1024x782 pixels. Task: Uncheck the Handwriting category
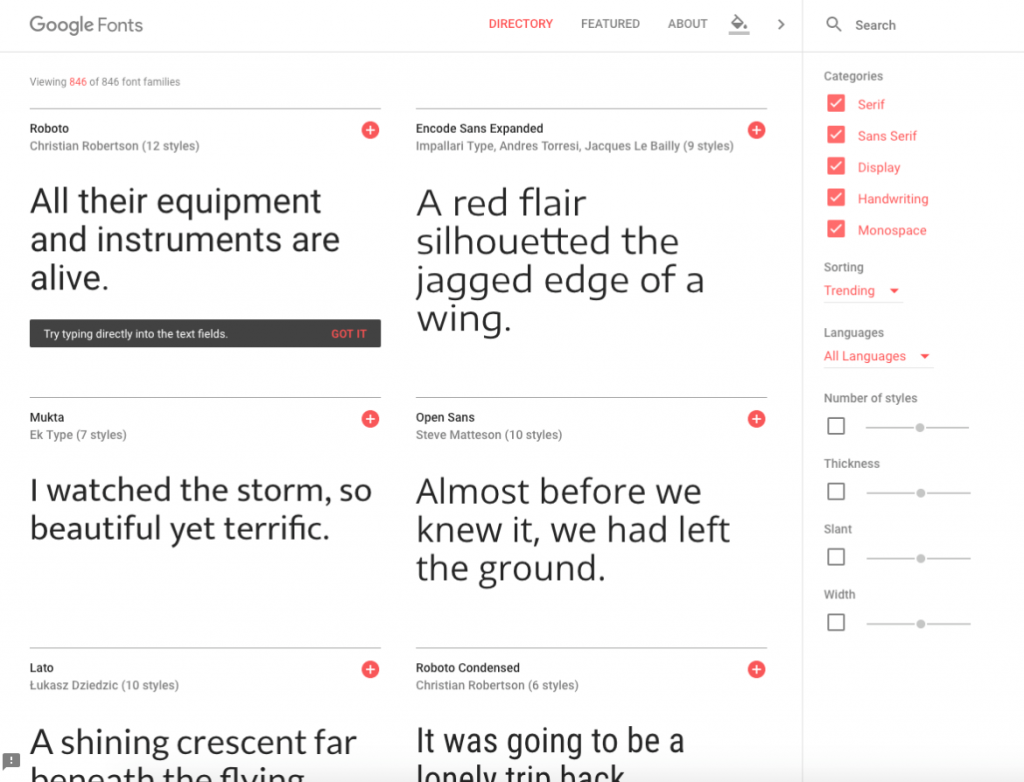coord(836,197)
